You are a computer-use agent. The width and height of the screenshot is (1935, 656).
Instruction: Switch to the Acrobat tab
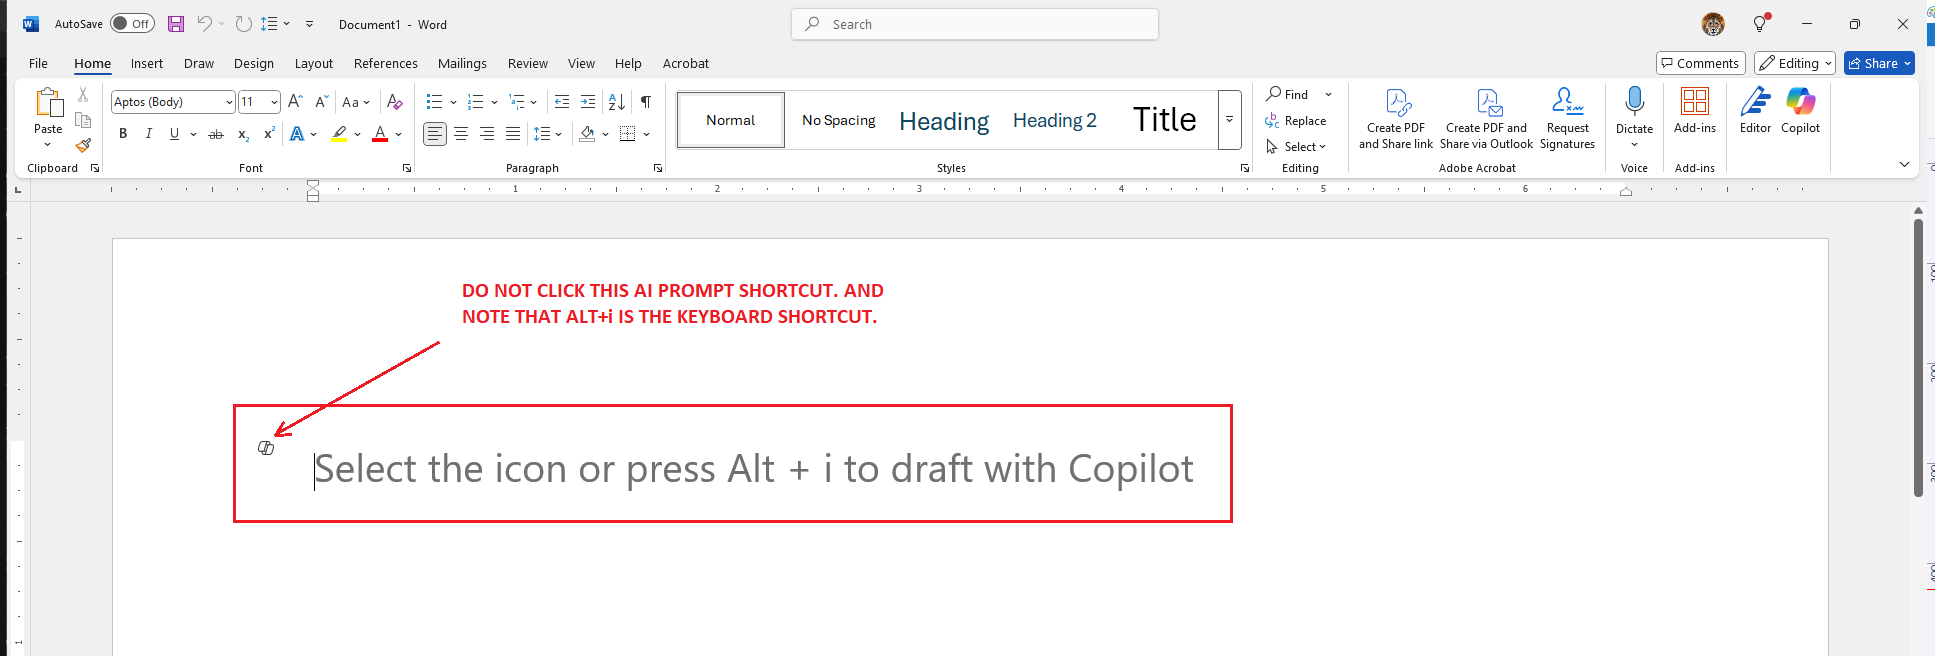click(686, 63)
